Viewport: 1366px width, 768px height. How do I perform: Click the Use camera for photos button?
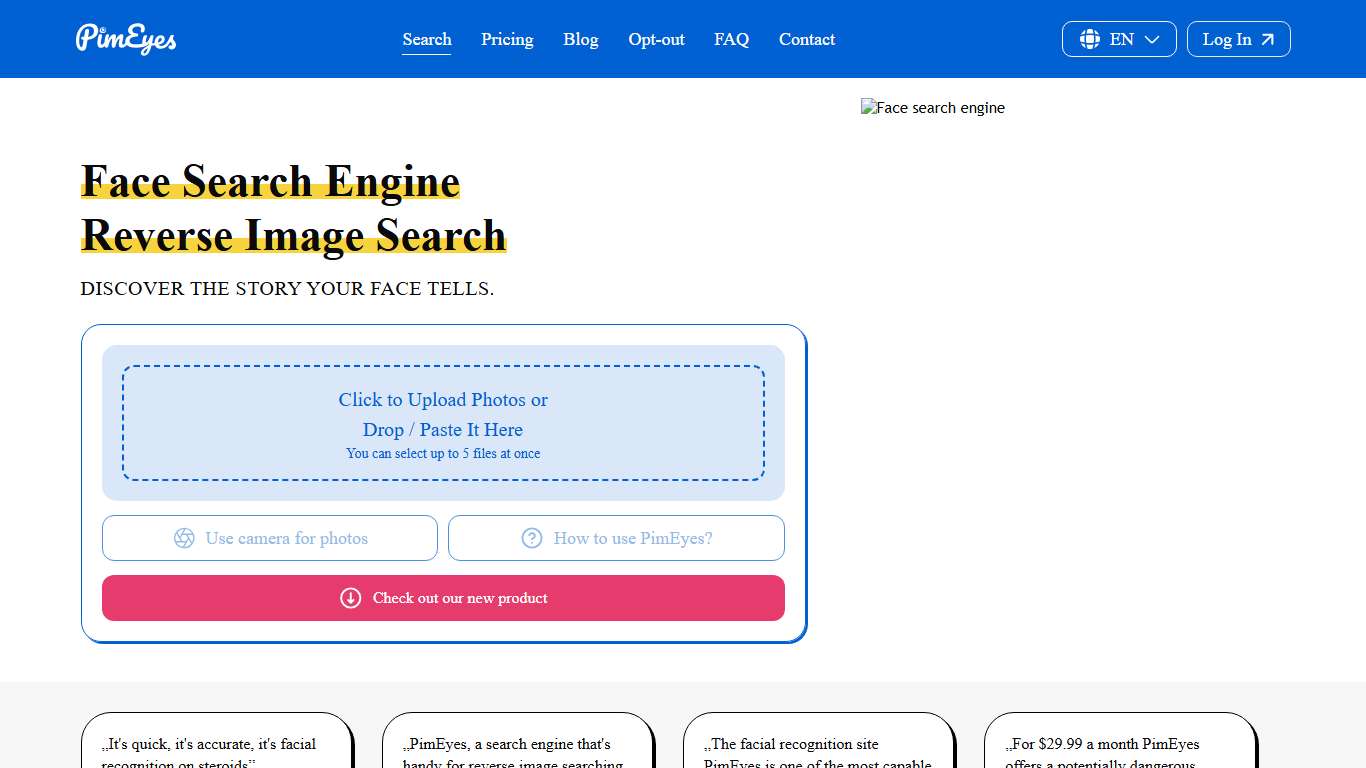[x=269, y=538]
